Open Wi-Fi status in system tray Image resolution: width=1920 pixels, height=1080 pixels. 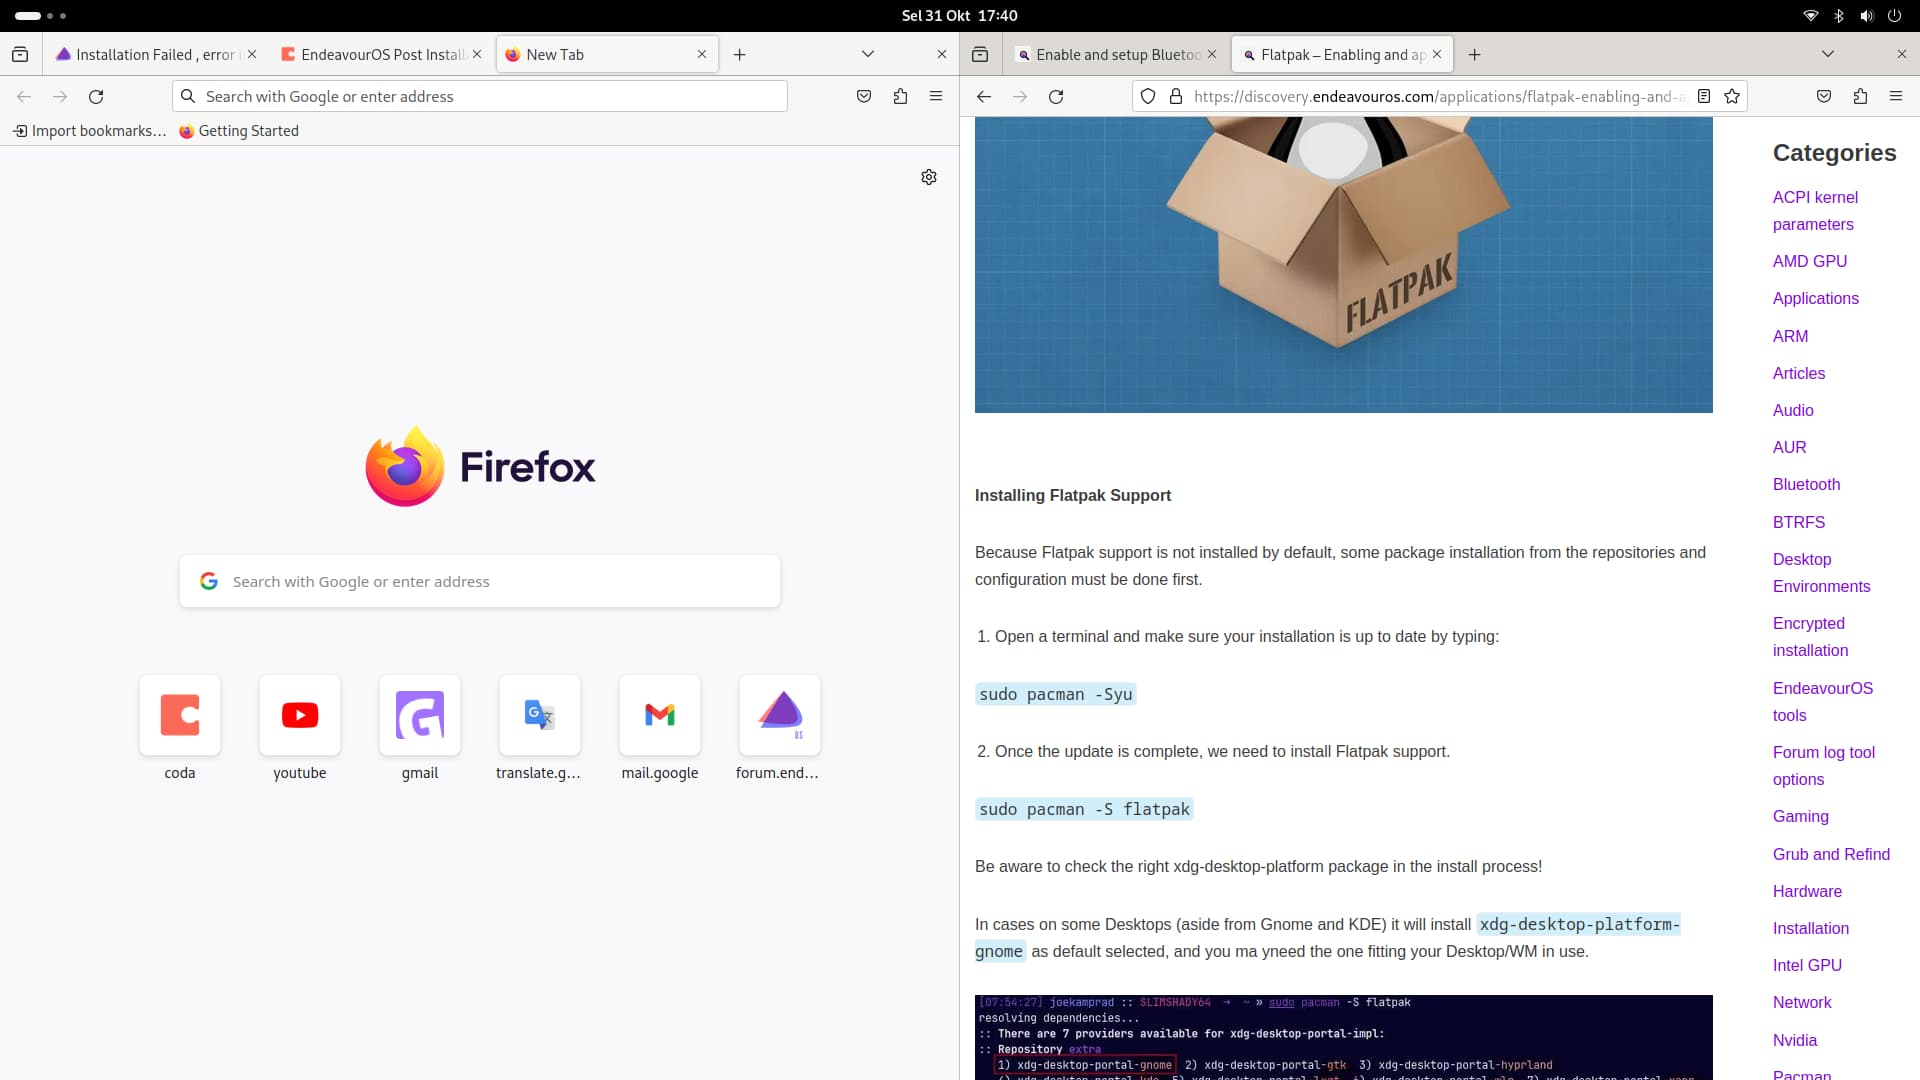tap(1810, 15)
